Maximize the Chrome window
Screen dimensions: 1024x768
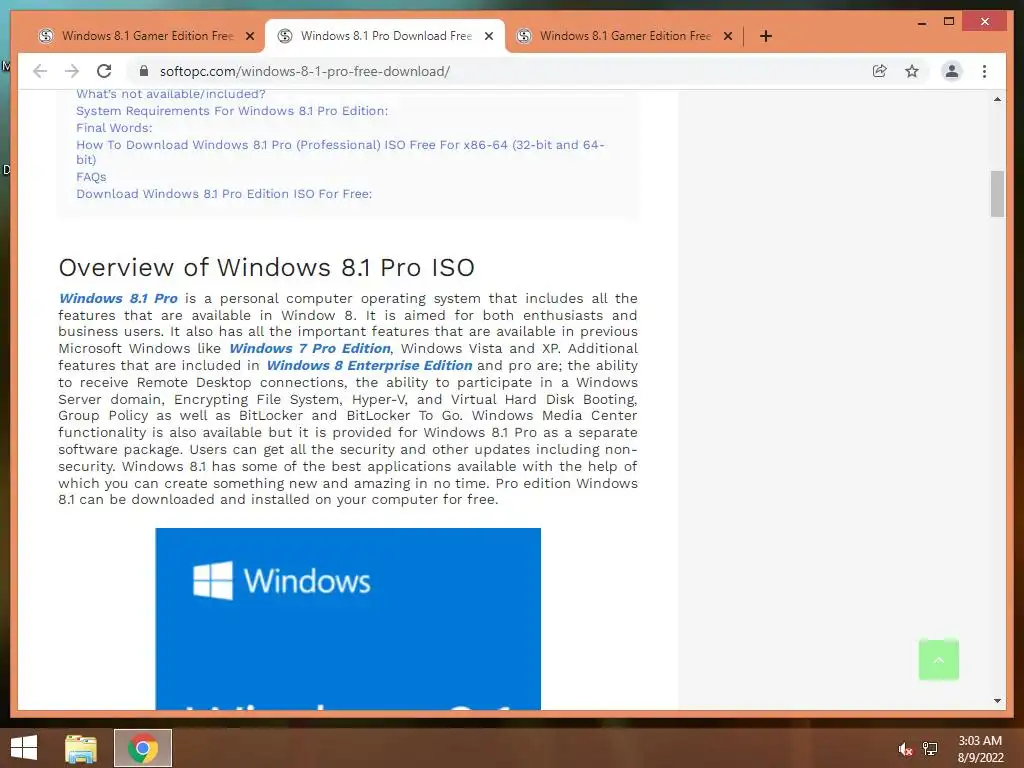pyautogui.click(x=949, y=22)
